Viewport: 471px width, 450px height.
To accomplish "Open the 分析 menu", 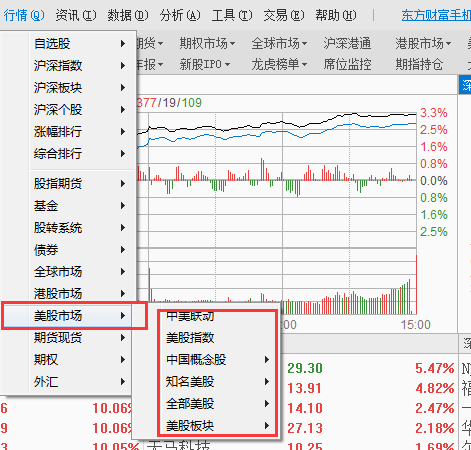I will click(x=180, y=15).
